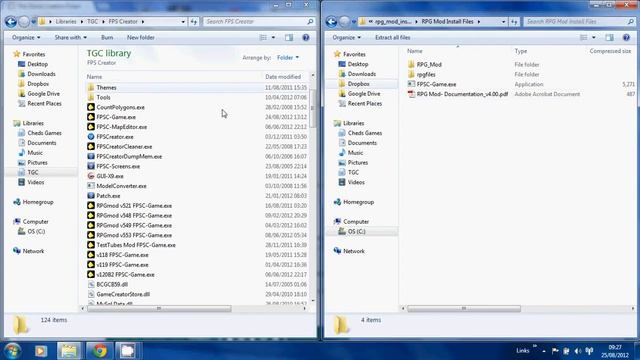This screenshot has height=360, width=640.
Task: Toggle preview pane in FPS Creator window
Action: (x=289, y=38)
